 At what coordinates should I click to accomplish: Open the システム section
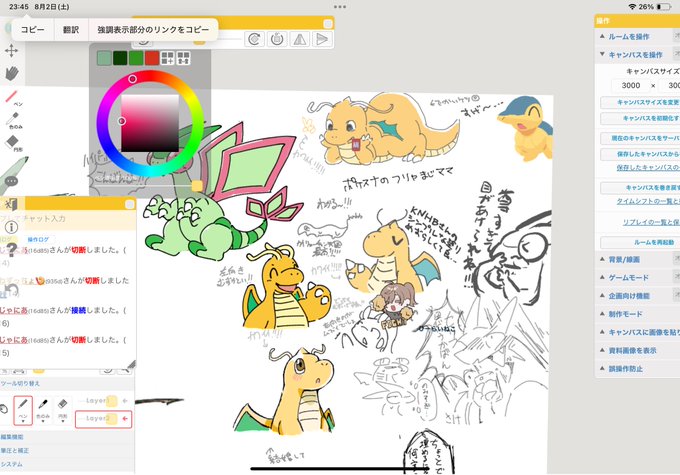[12, 464]
